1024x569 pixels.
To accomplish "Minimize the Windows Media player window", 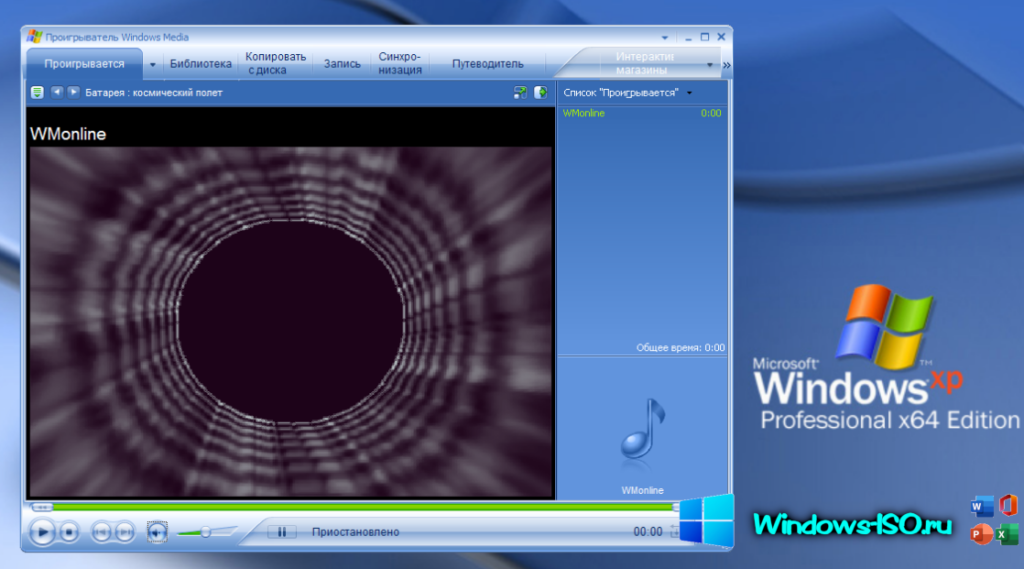I will click(688, 37).
